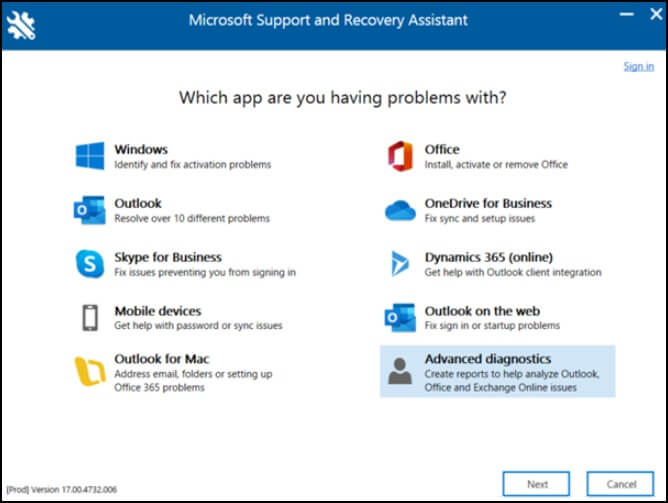Select the Windows option title
This screenshot has height=503, width=668.
[141, 149]
